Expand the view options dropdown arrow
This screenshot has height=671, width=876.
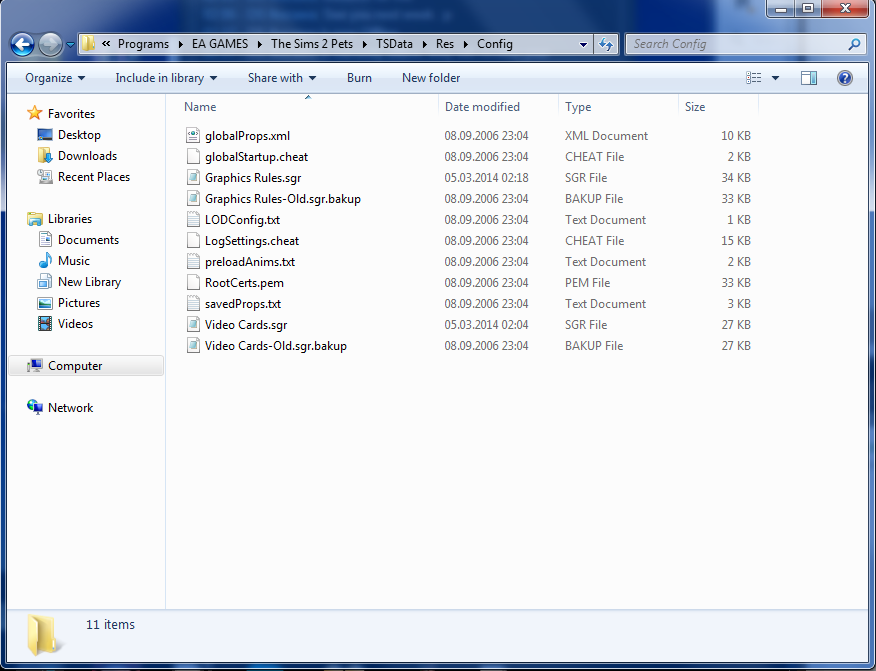775,78
